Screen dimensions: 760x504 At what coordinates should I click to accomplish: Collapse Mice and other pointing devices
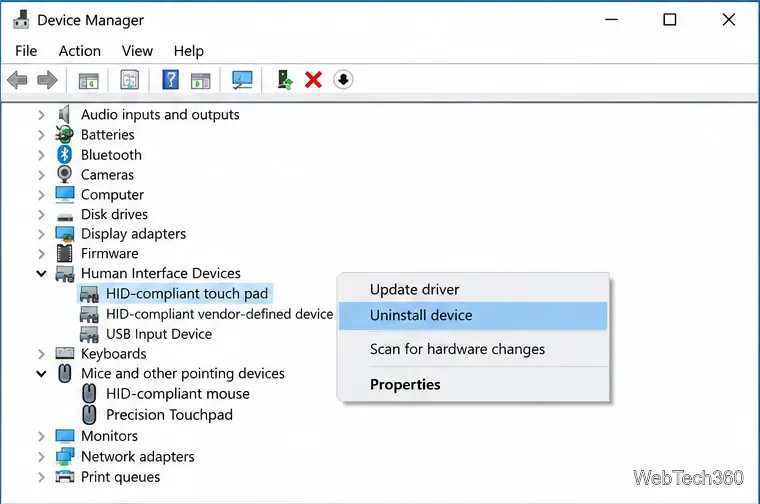pyautogui.click(x=42, y=374)
